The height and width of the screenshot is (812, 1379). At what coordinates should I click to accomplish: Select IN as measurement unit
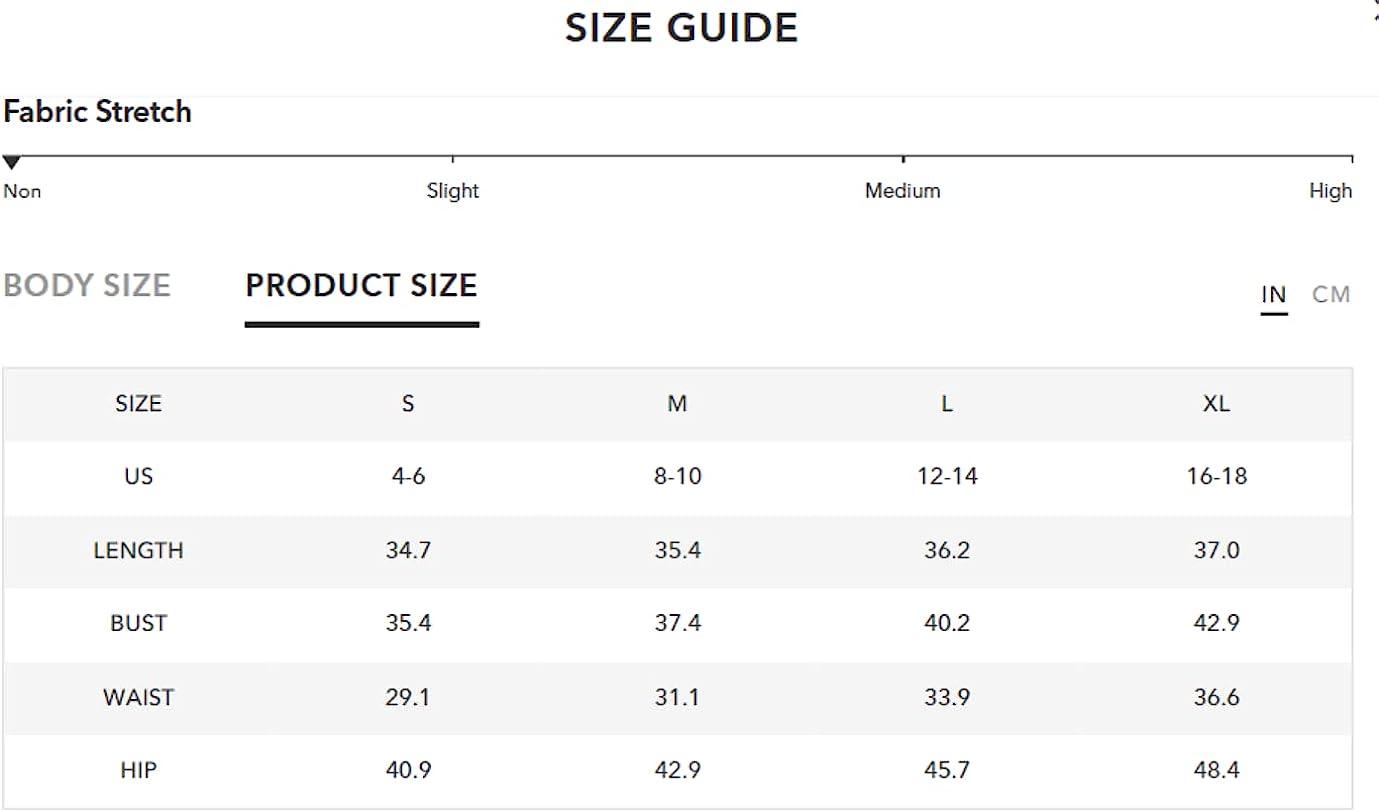click(x=1273, y=294)
